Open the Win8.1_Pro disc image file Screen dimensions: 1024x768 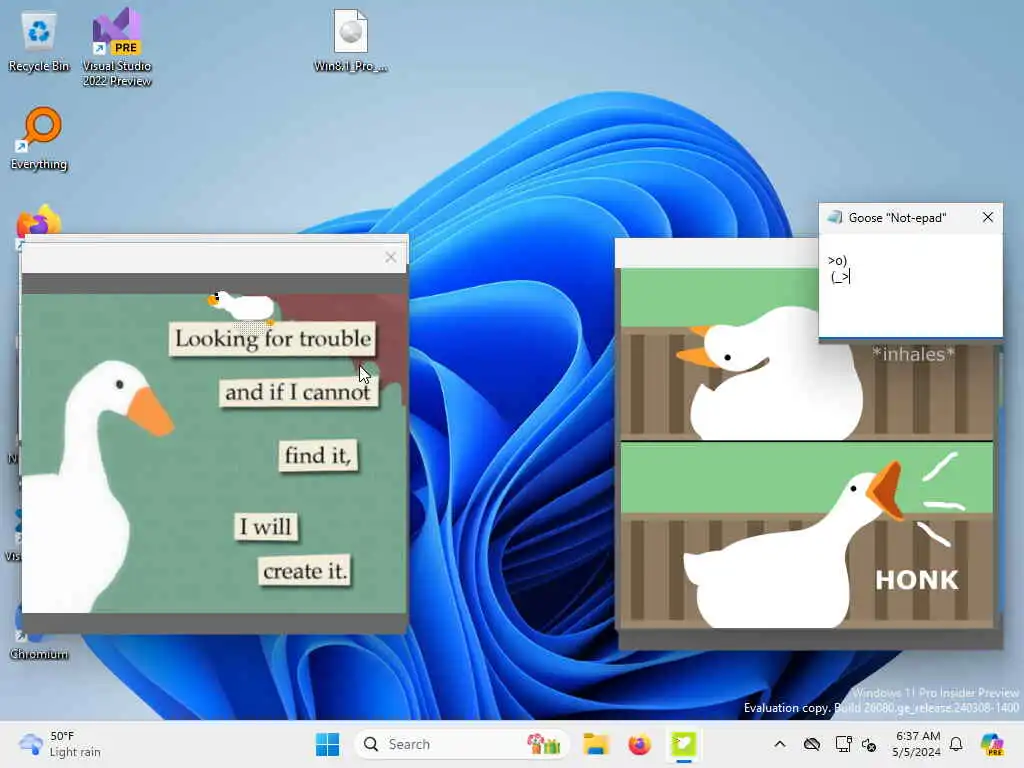351,40
